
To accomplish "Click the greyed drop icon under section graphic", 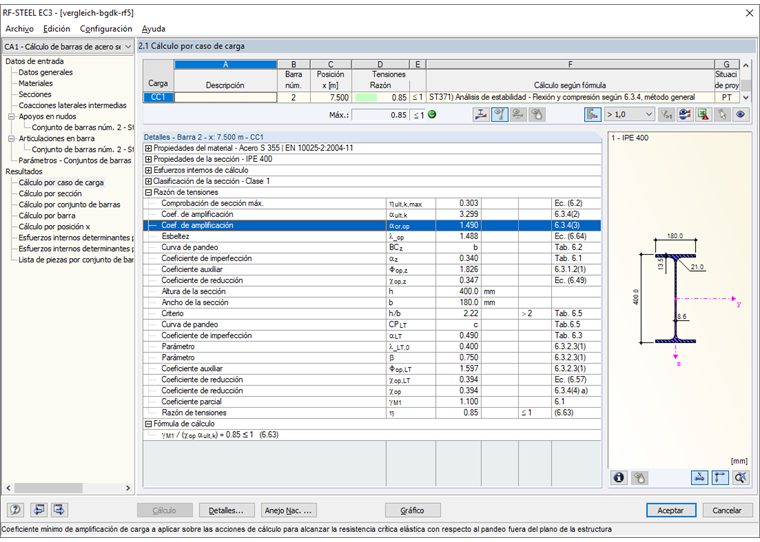I will (639, 478).
